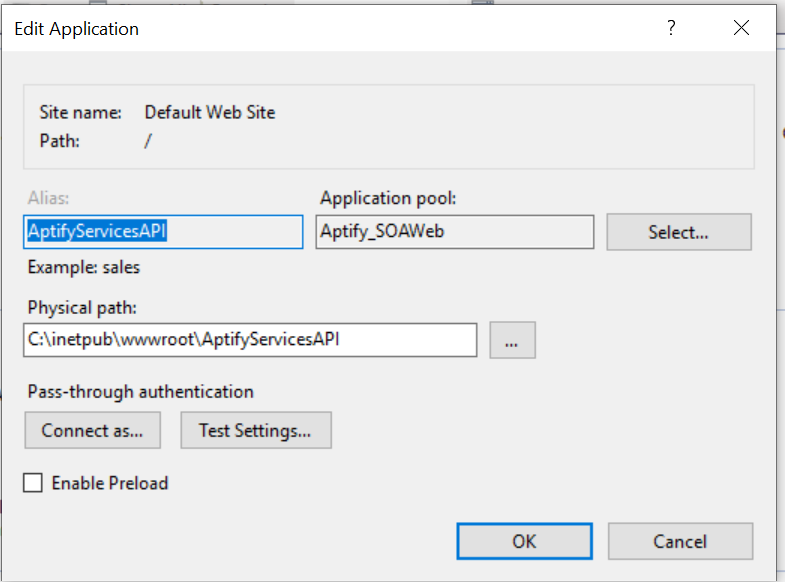Close the Edit Application dialog
Viewport: 785px width, 582px height.
click(x=741, y=28)
